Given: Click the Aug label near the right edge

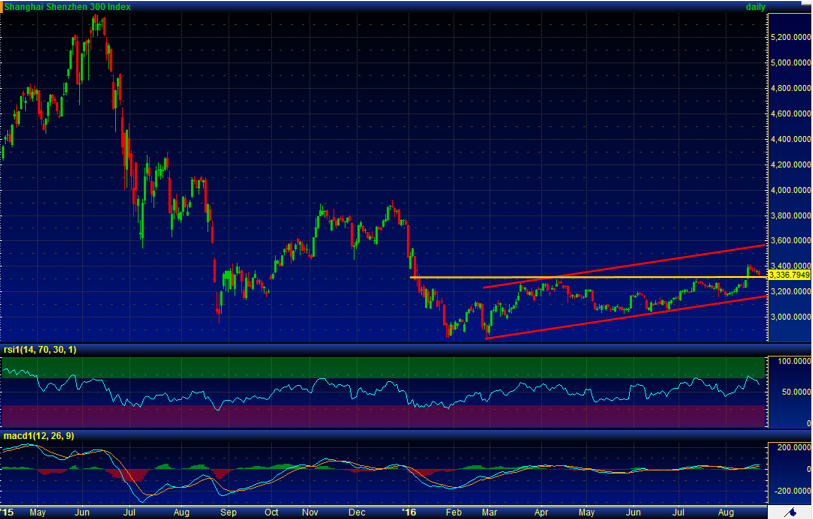Looking at the screenshot, I should (727, 512).
